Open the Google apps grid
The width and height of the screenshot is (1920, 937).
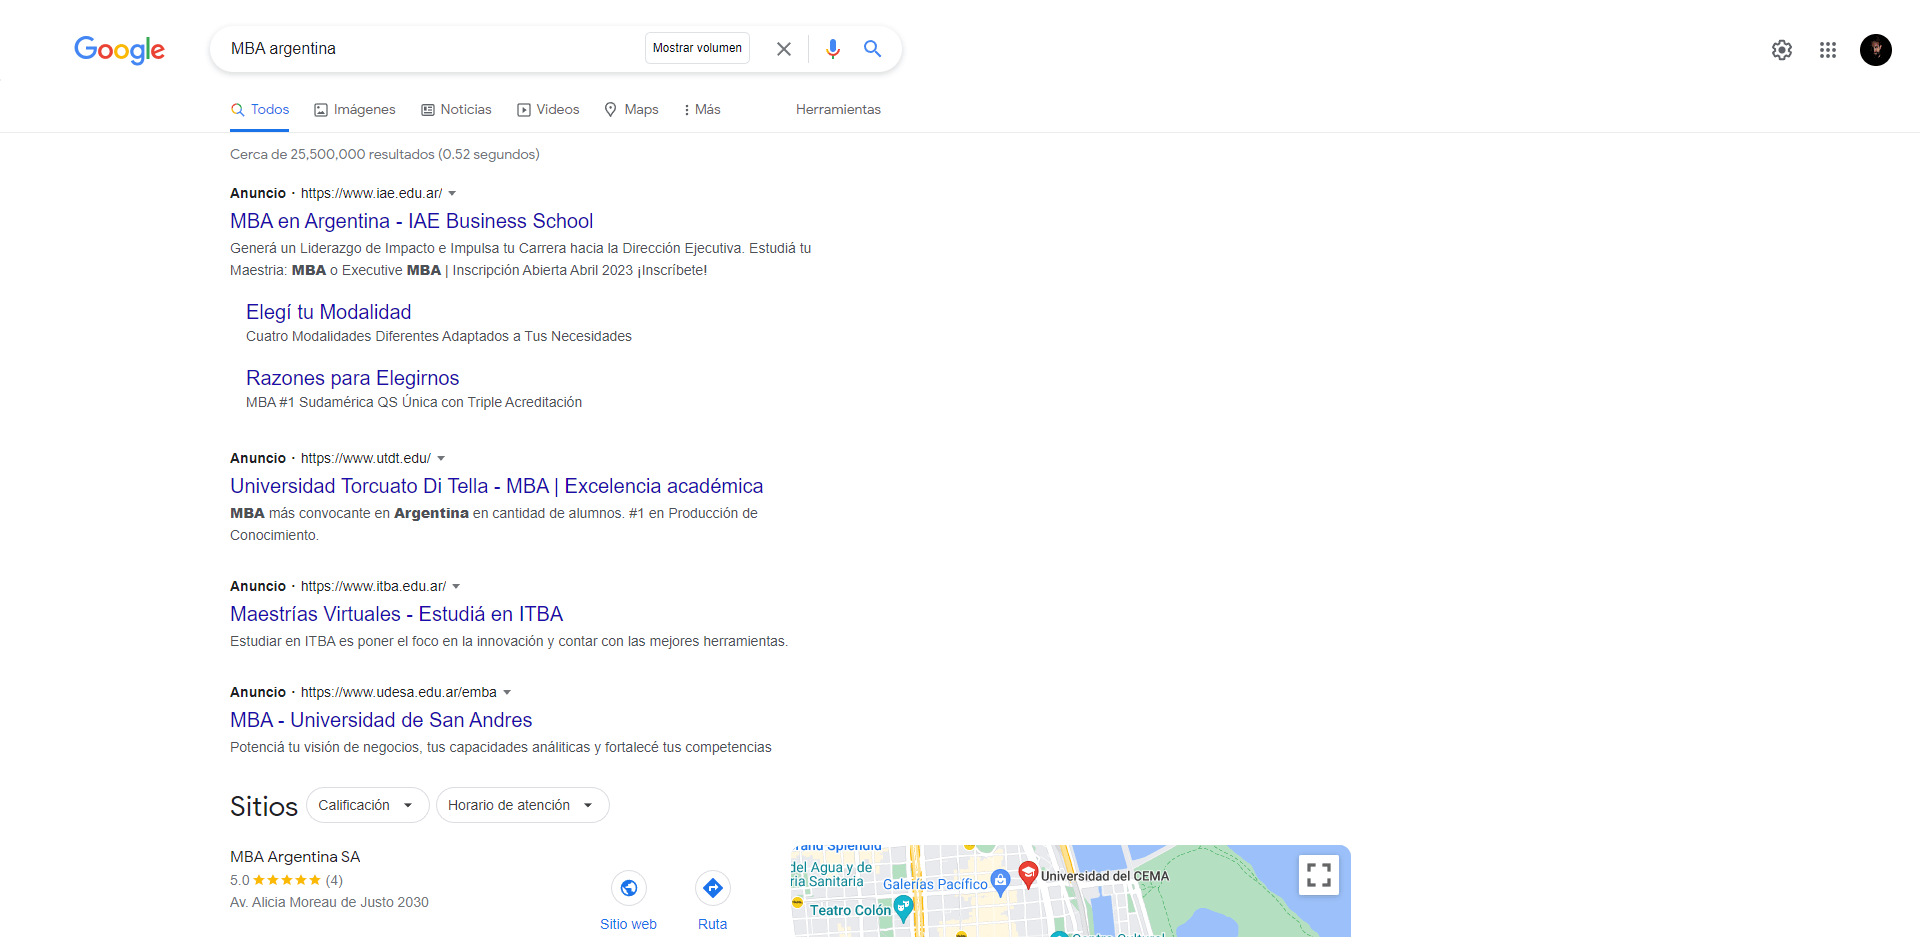(1827, 50)
